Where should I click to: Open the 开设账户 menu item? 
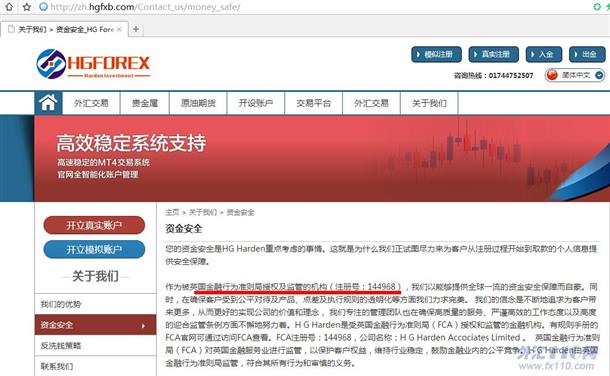[256, 103]
